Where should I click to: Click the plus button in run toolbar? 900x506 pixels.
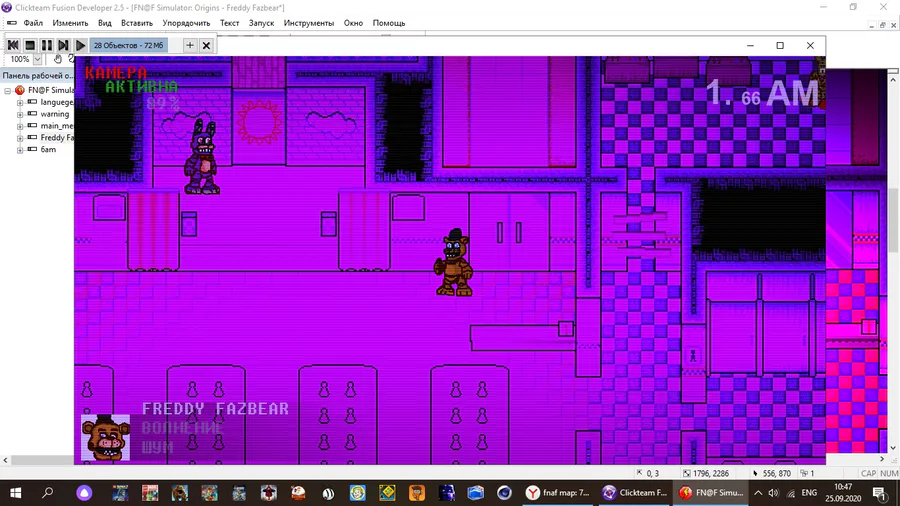pos(190,45)
